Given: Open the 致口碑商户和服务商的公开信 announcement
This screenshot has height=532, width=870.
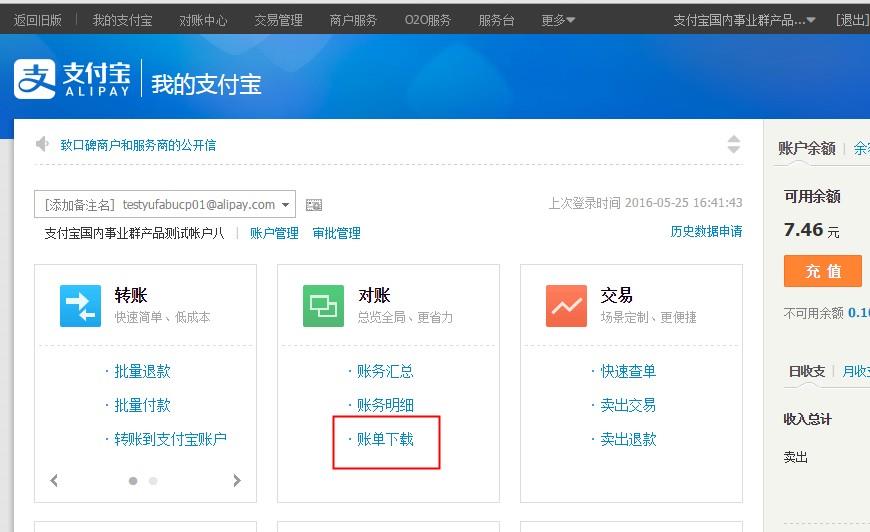Looking at the screenshot, I should click(x=138, y=145).
